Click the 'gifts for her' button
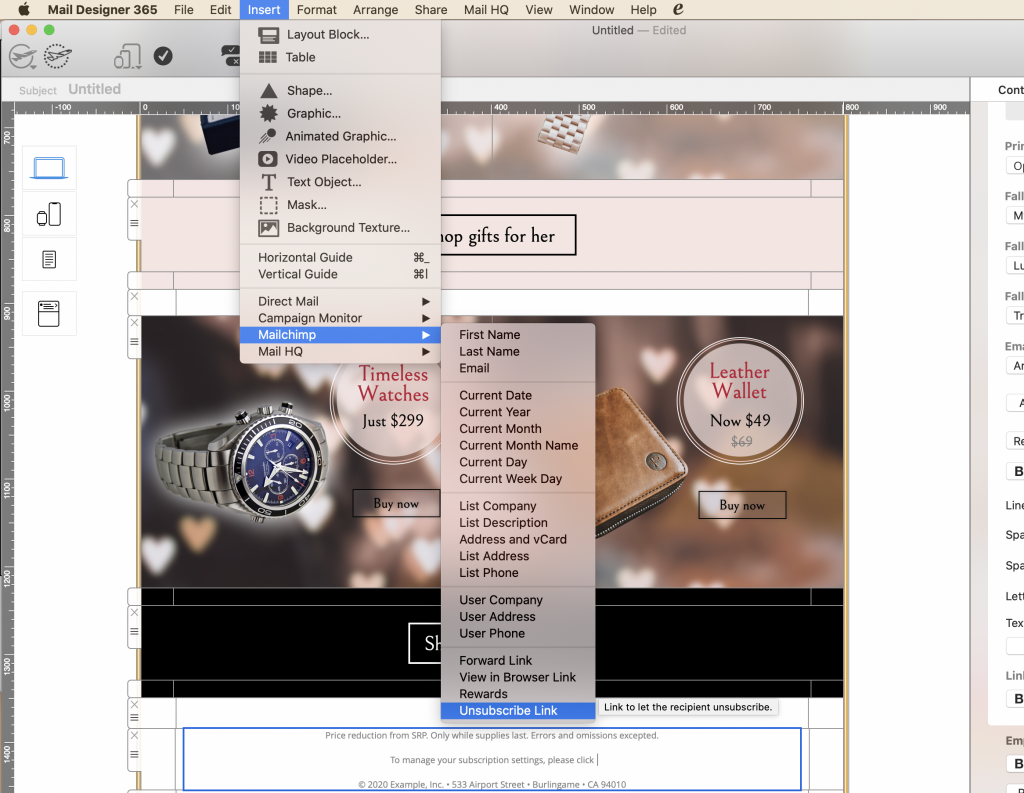This screenshot has height=793, width=1024. click(x=508, y=235)
